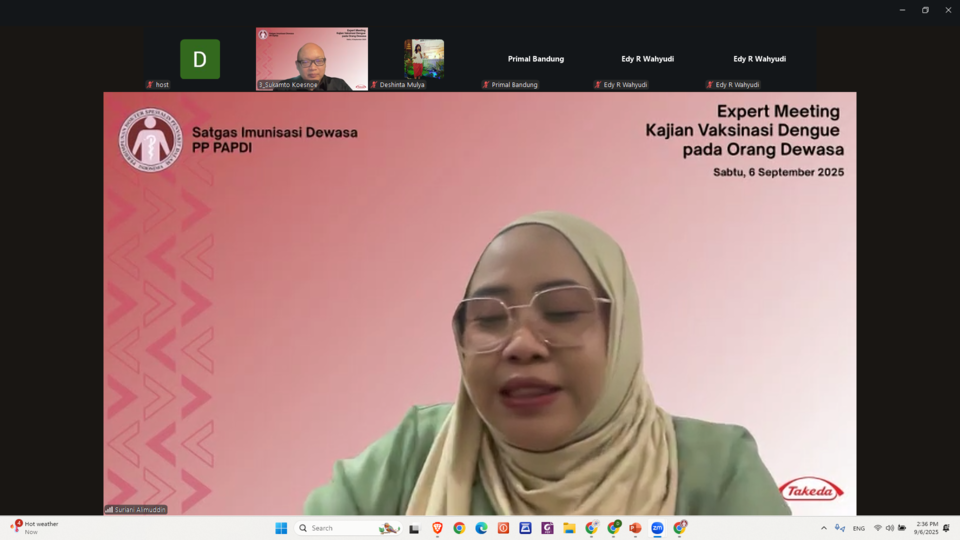This screenshot has width=960, height=540.
Task: Open the clock and date flyout
Action: click(925, 528)
